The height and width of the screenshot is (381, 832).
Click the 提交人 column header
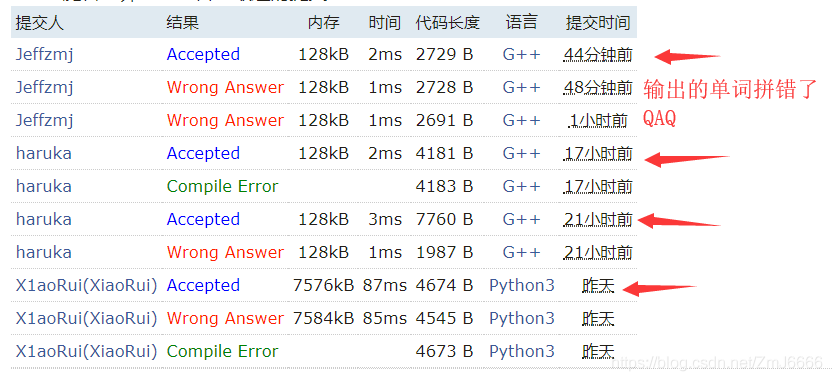pyautogui.click(x=40, y=22)
